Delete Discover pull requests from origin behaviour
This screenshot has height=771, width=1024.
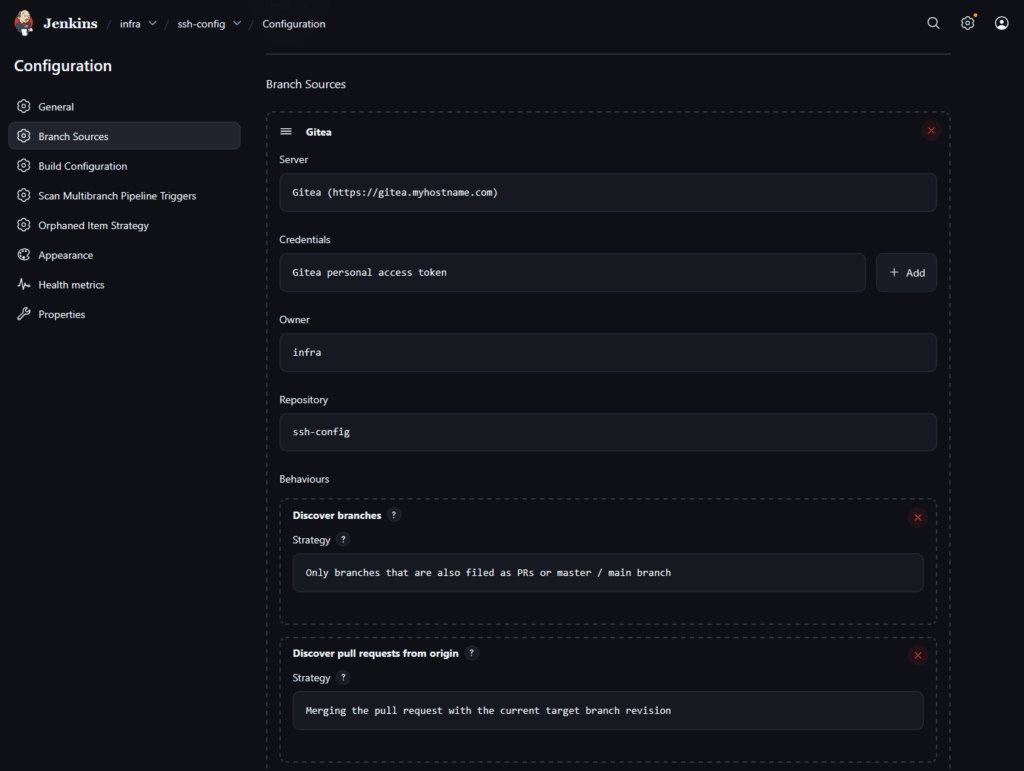tap(917, 655)
